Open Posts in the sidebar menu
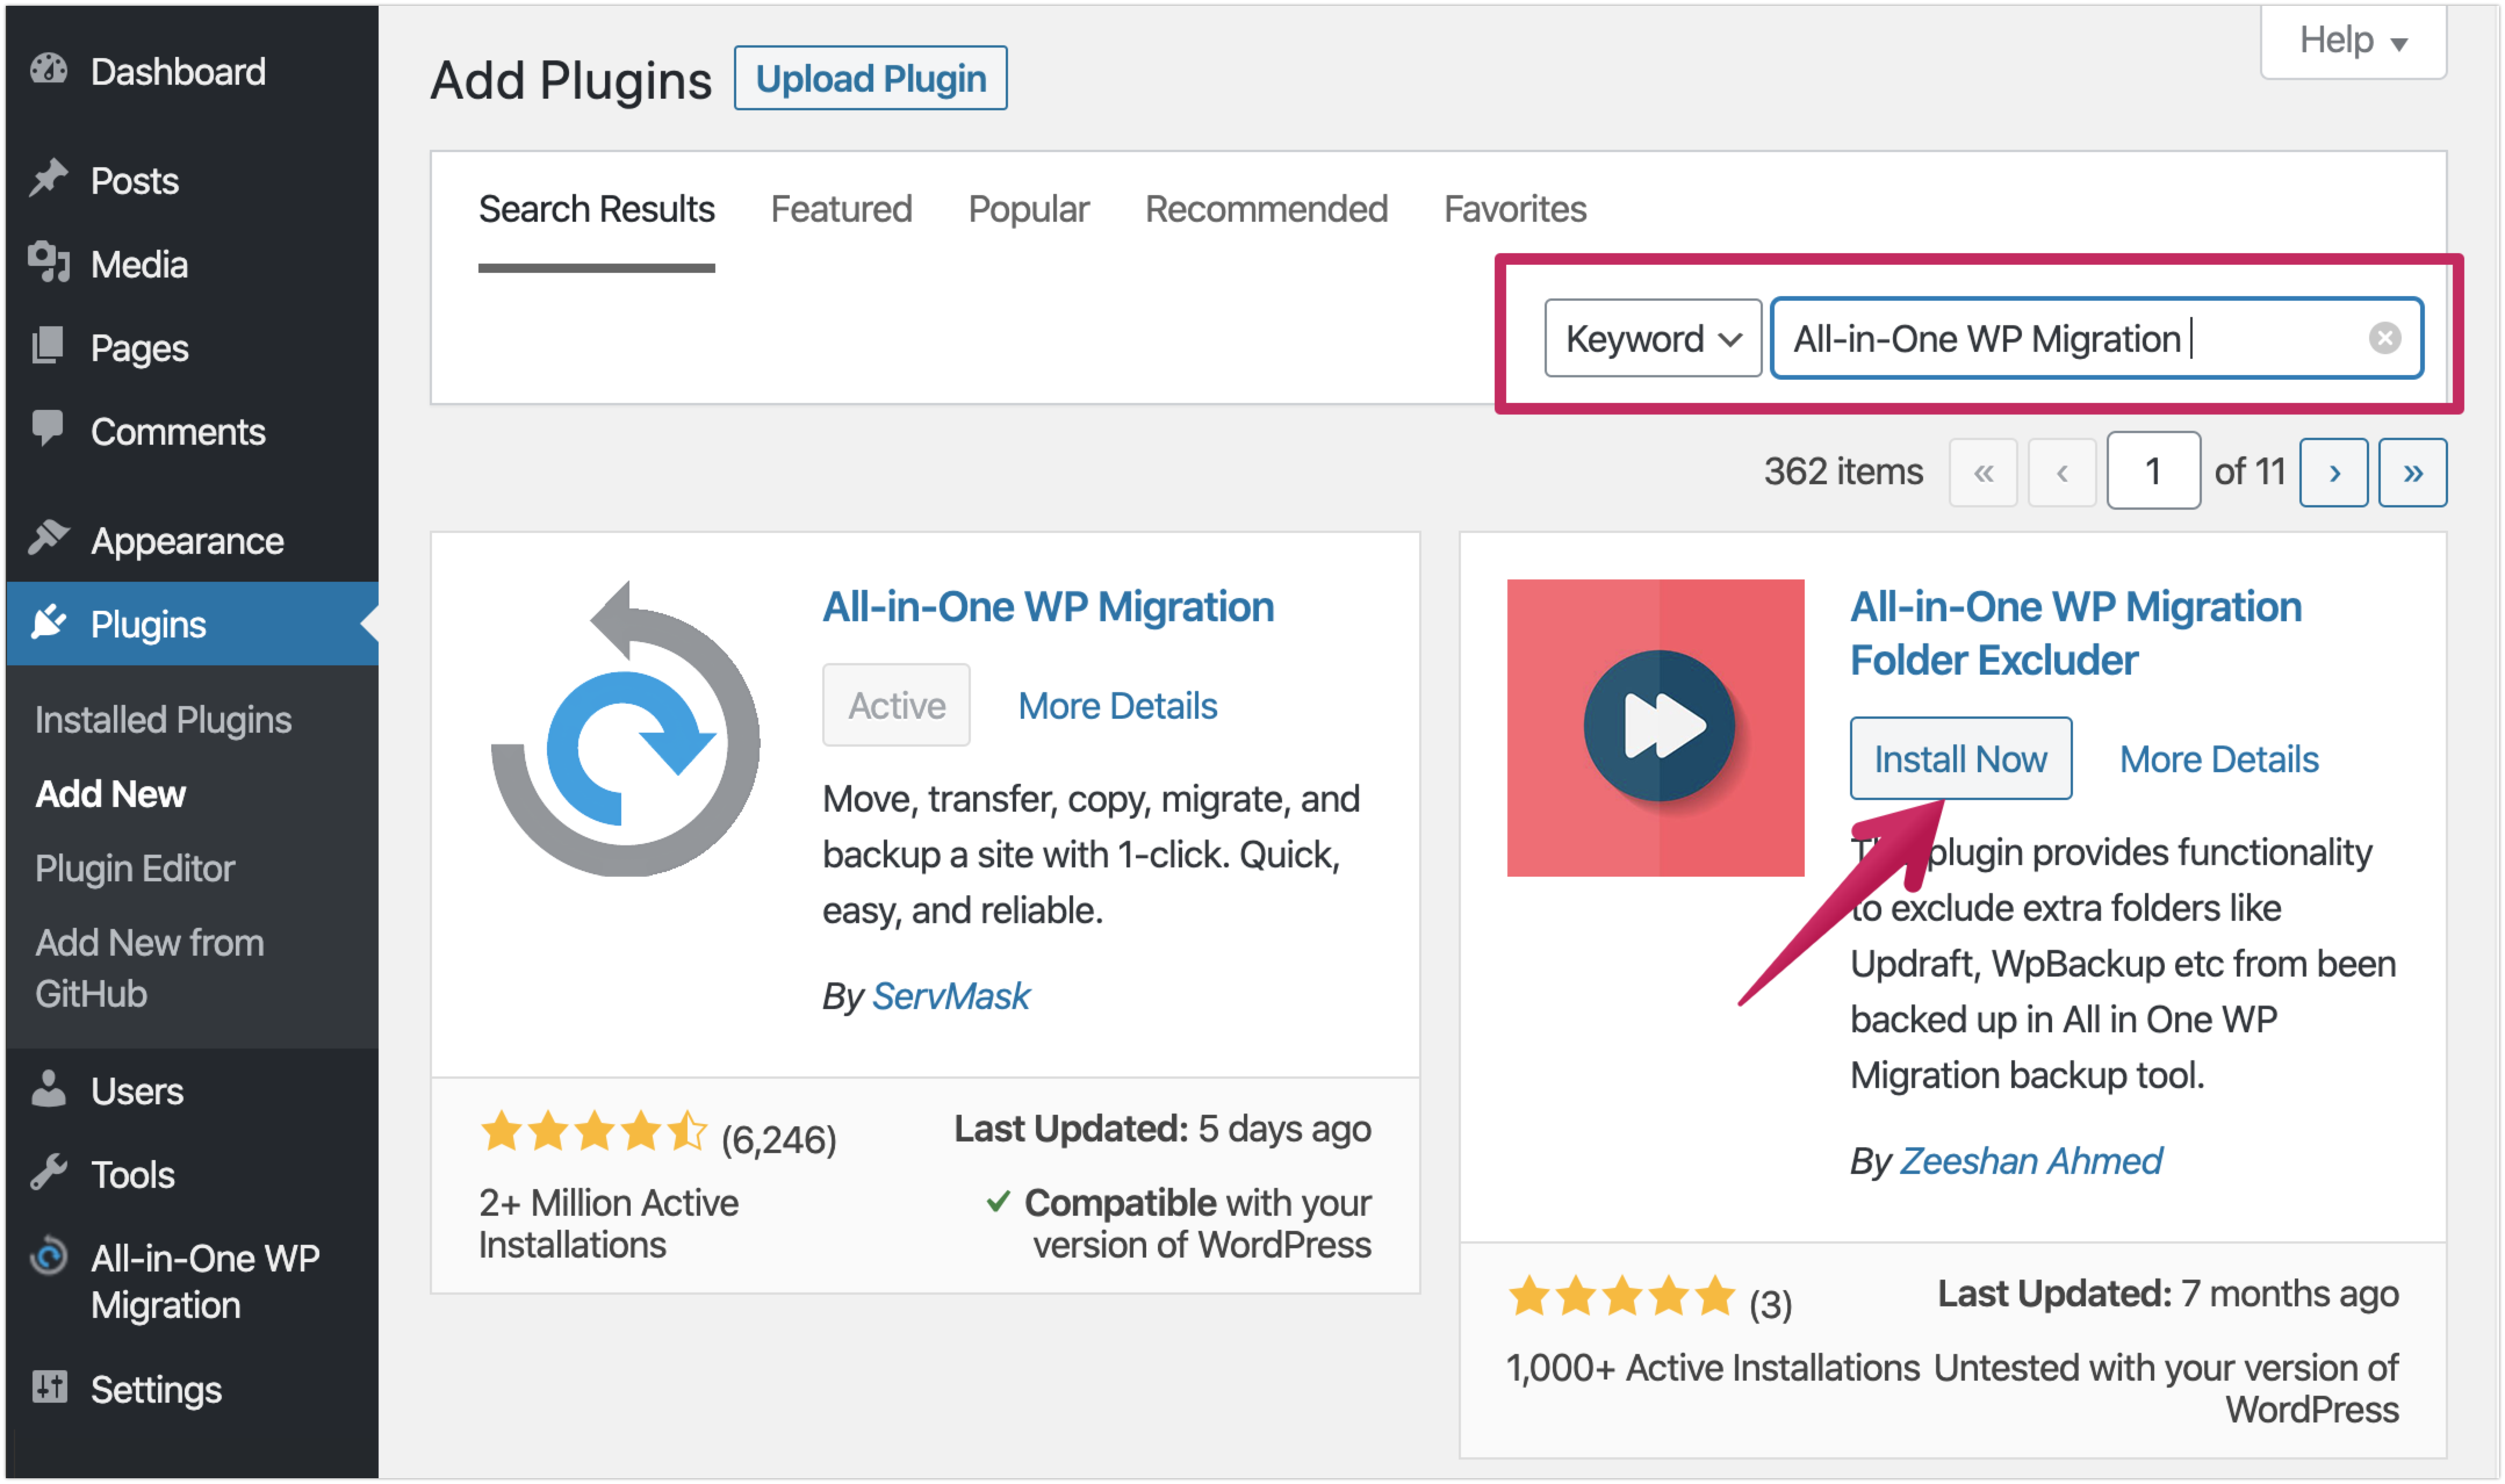This screenshot has height=1484, width=2505. coord(192,180)
